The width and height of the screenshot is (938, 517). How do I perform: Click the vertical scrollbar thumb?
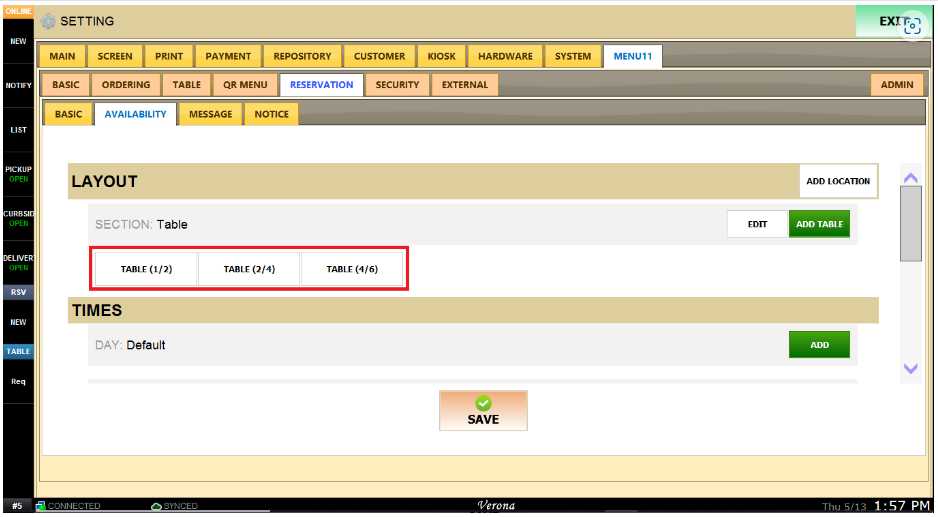click(x=910, y=223)
